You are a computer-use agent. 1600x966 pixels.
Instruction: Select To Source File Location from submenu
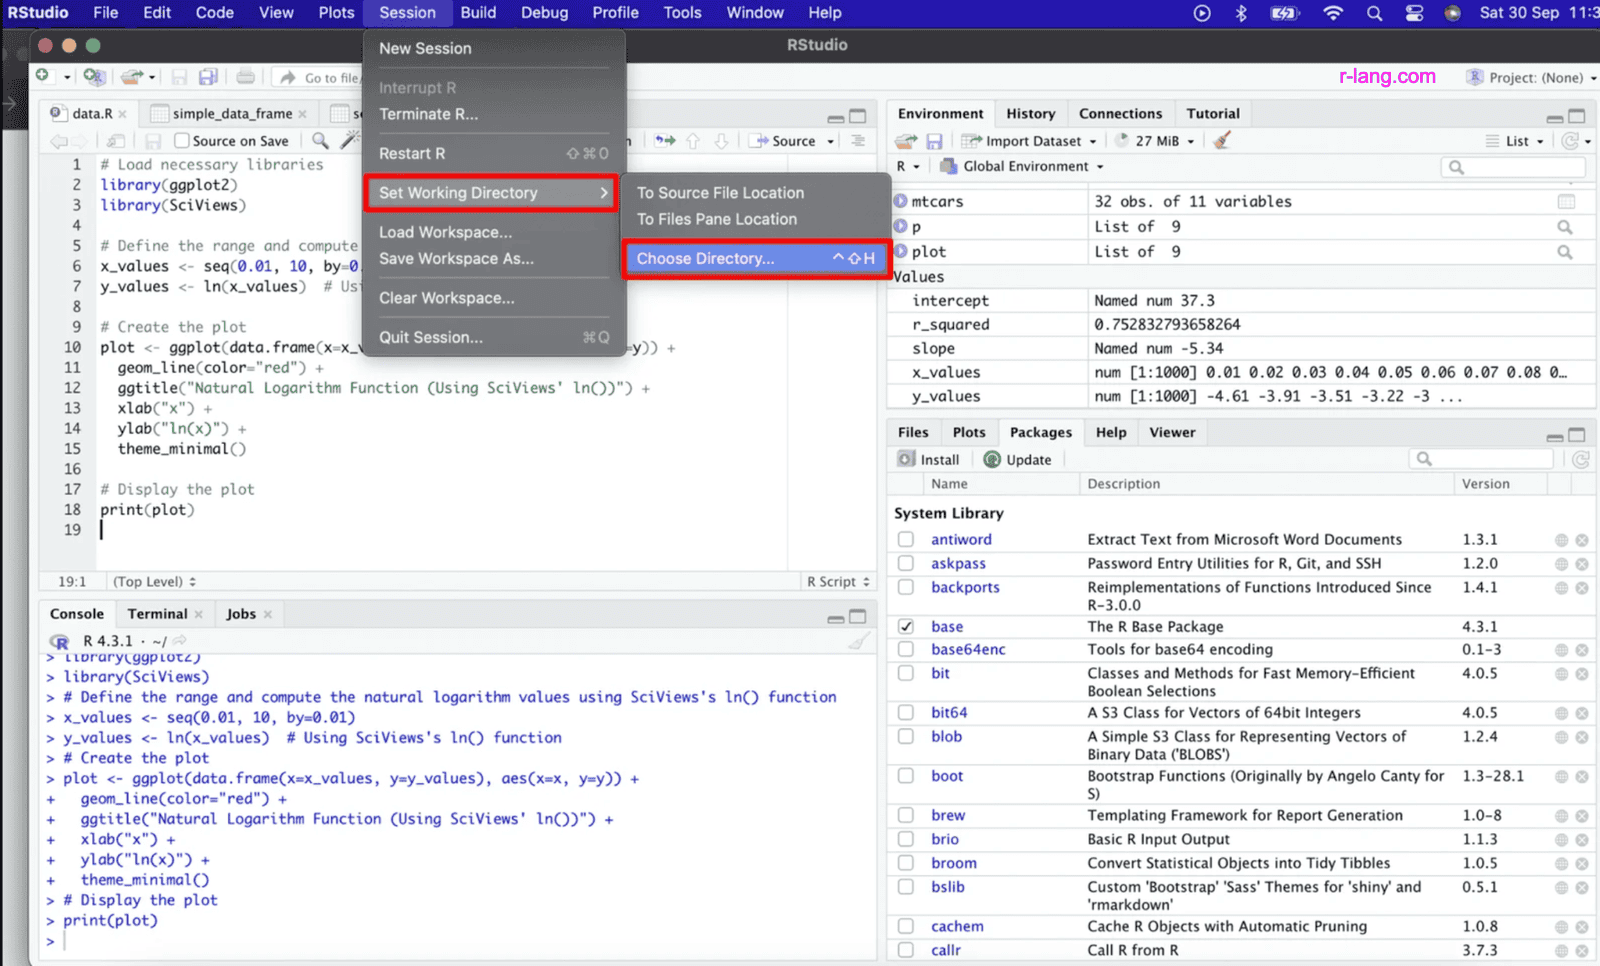click(x=721, y=192)
